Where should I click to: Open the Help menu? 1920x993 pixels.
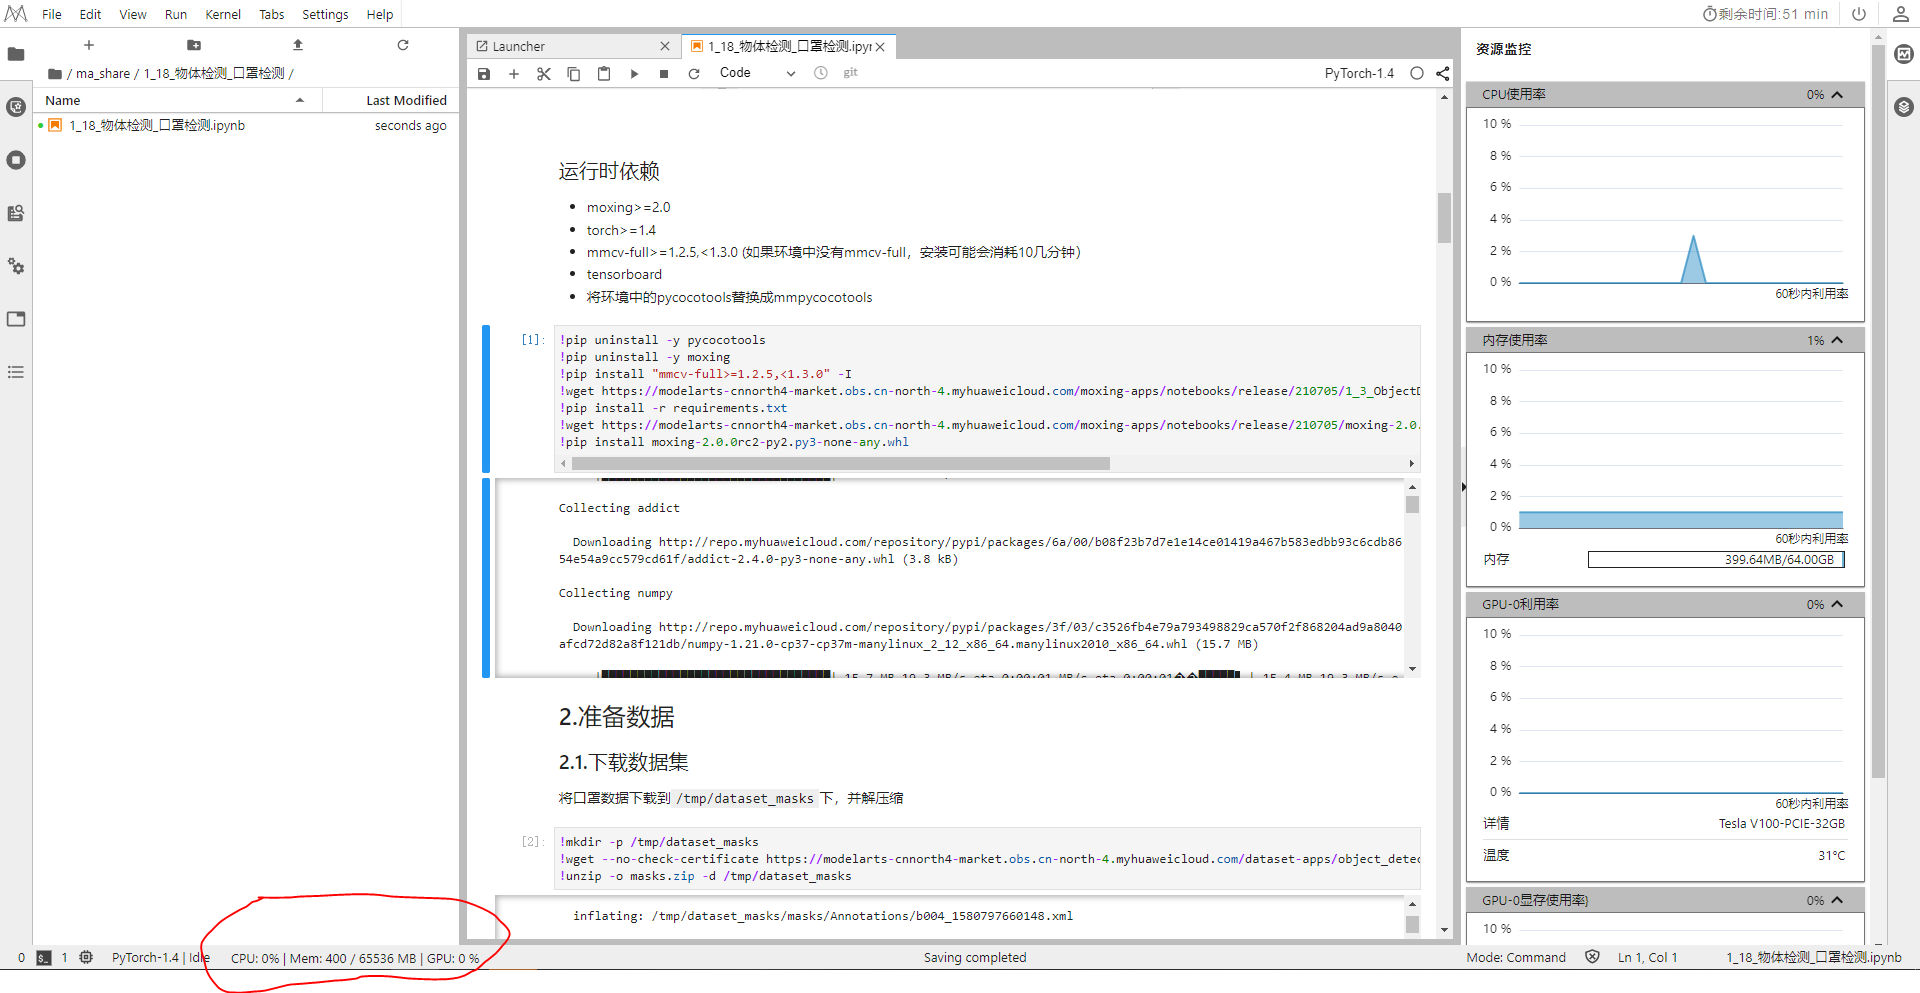[x=380, y=15]
